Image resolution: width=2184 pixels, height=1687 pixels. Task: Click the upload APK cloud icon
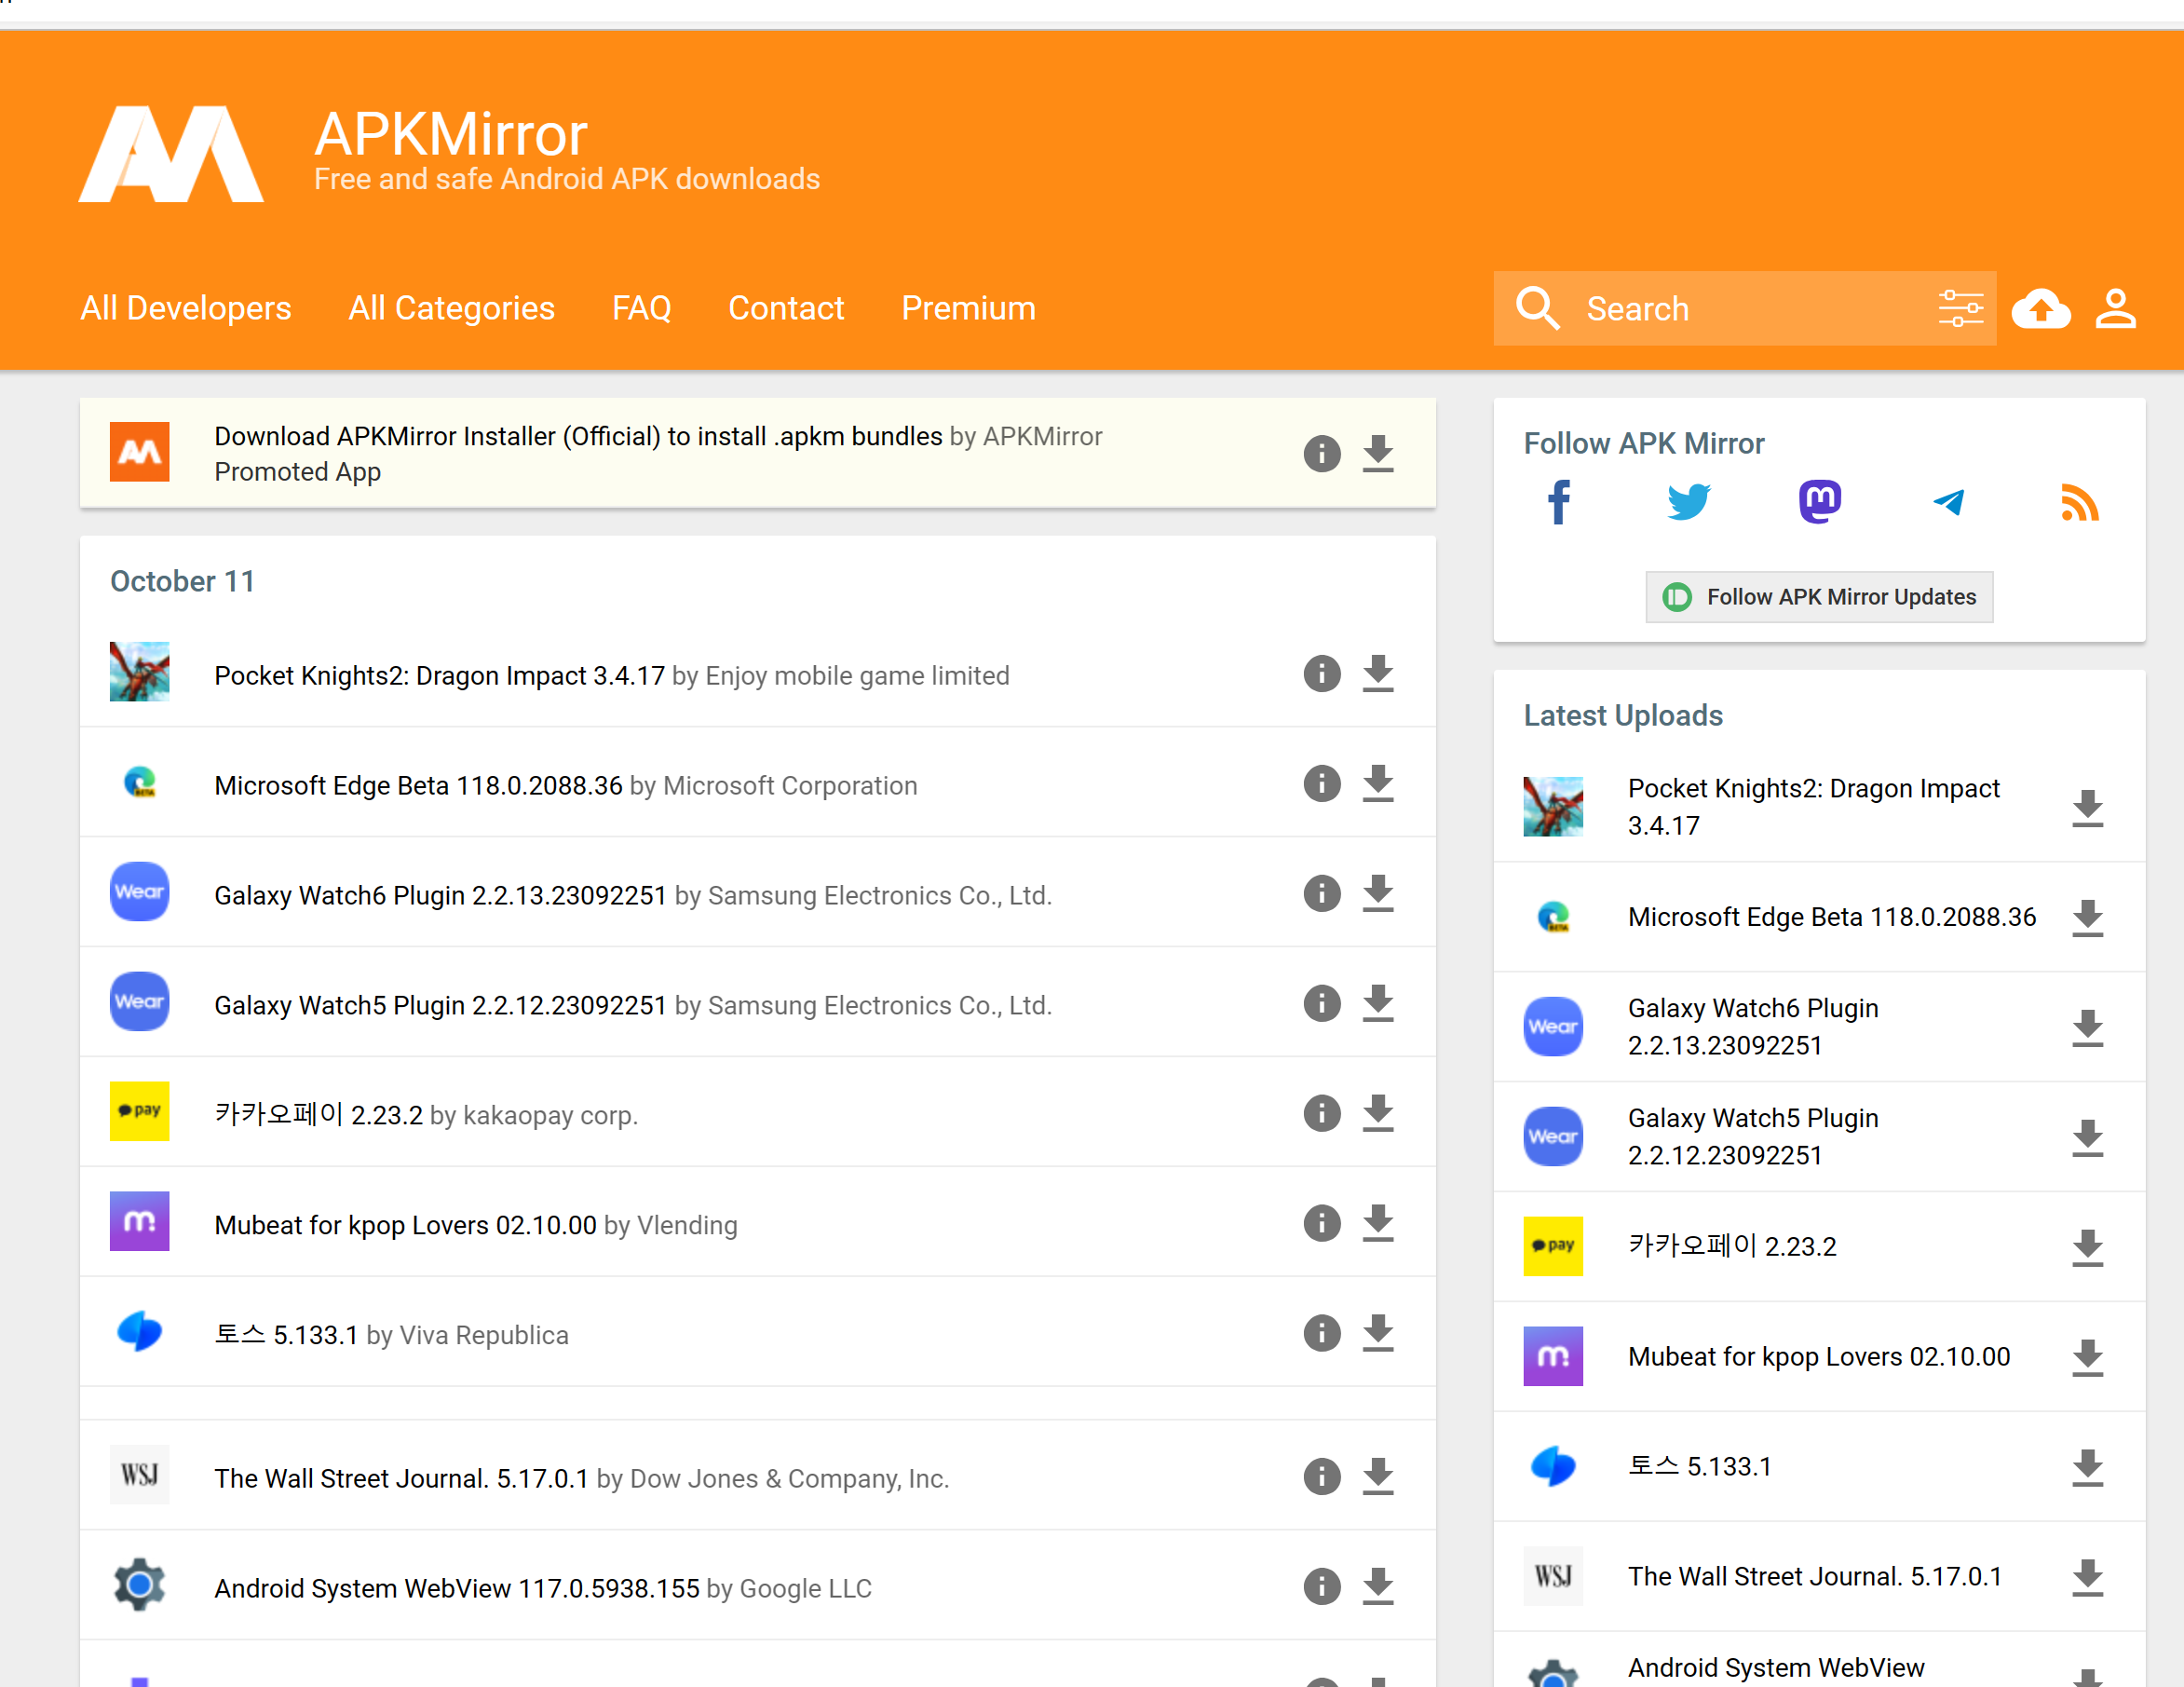tap(2040, 309)
